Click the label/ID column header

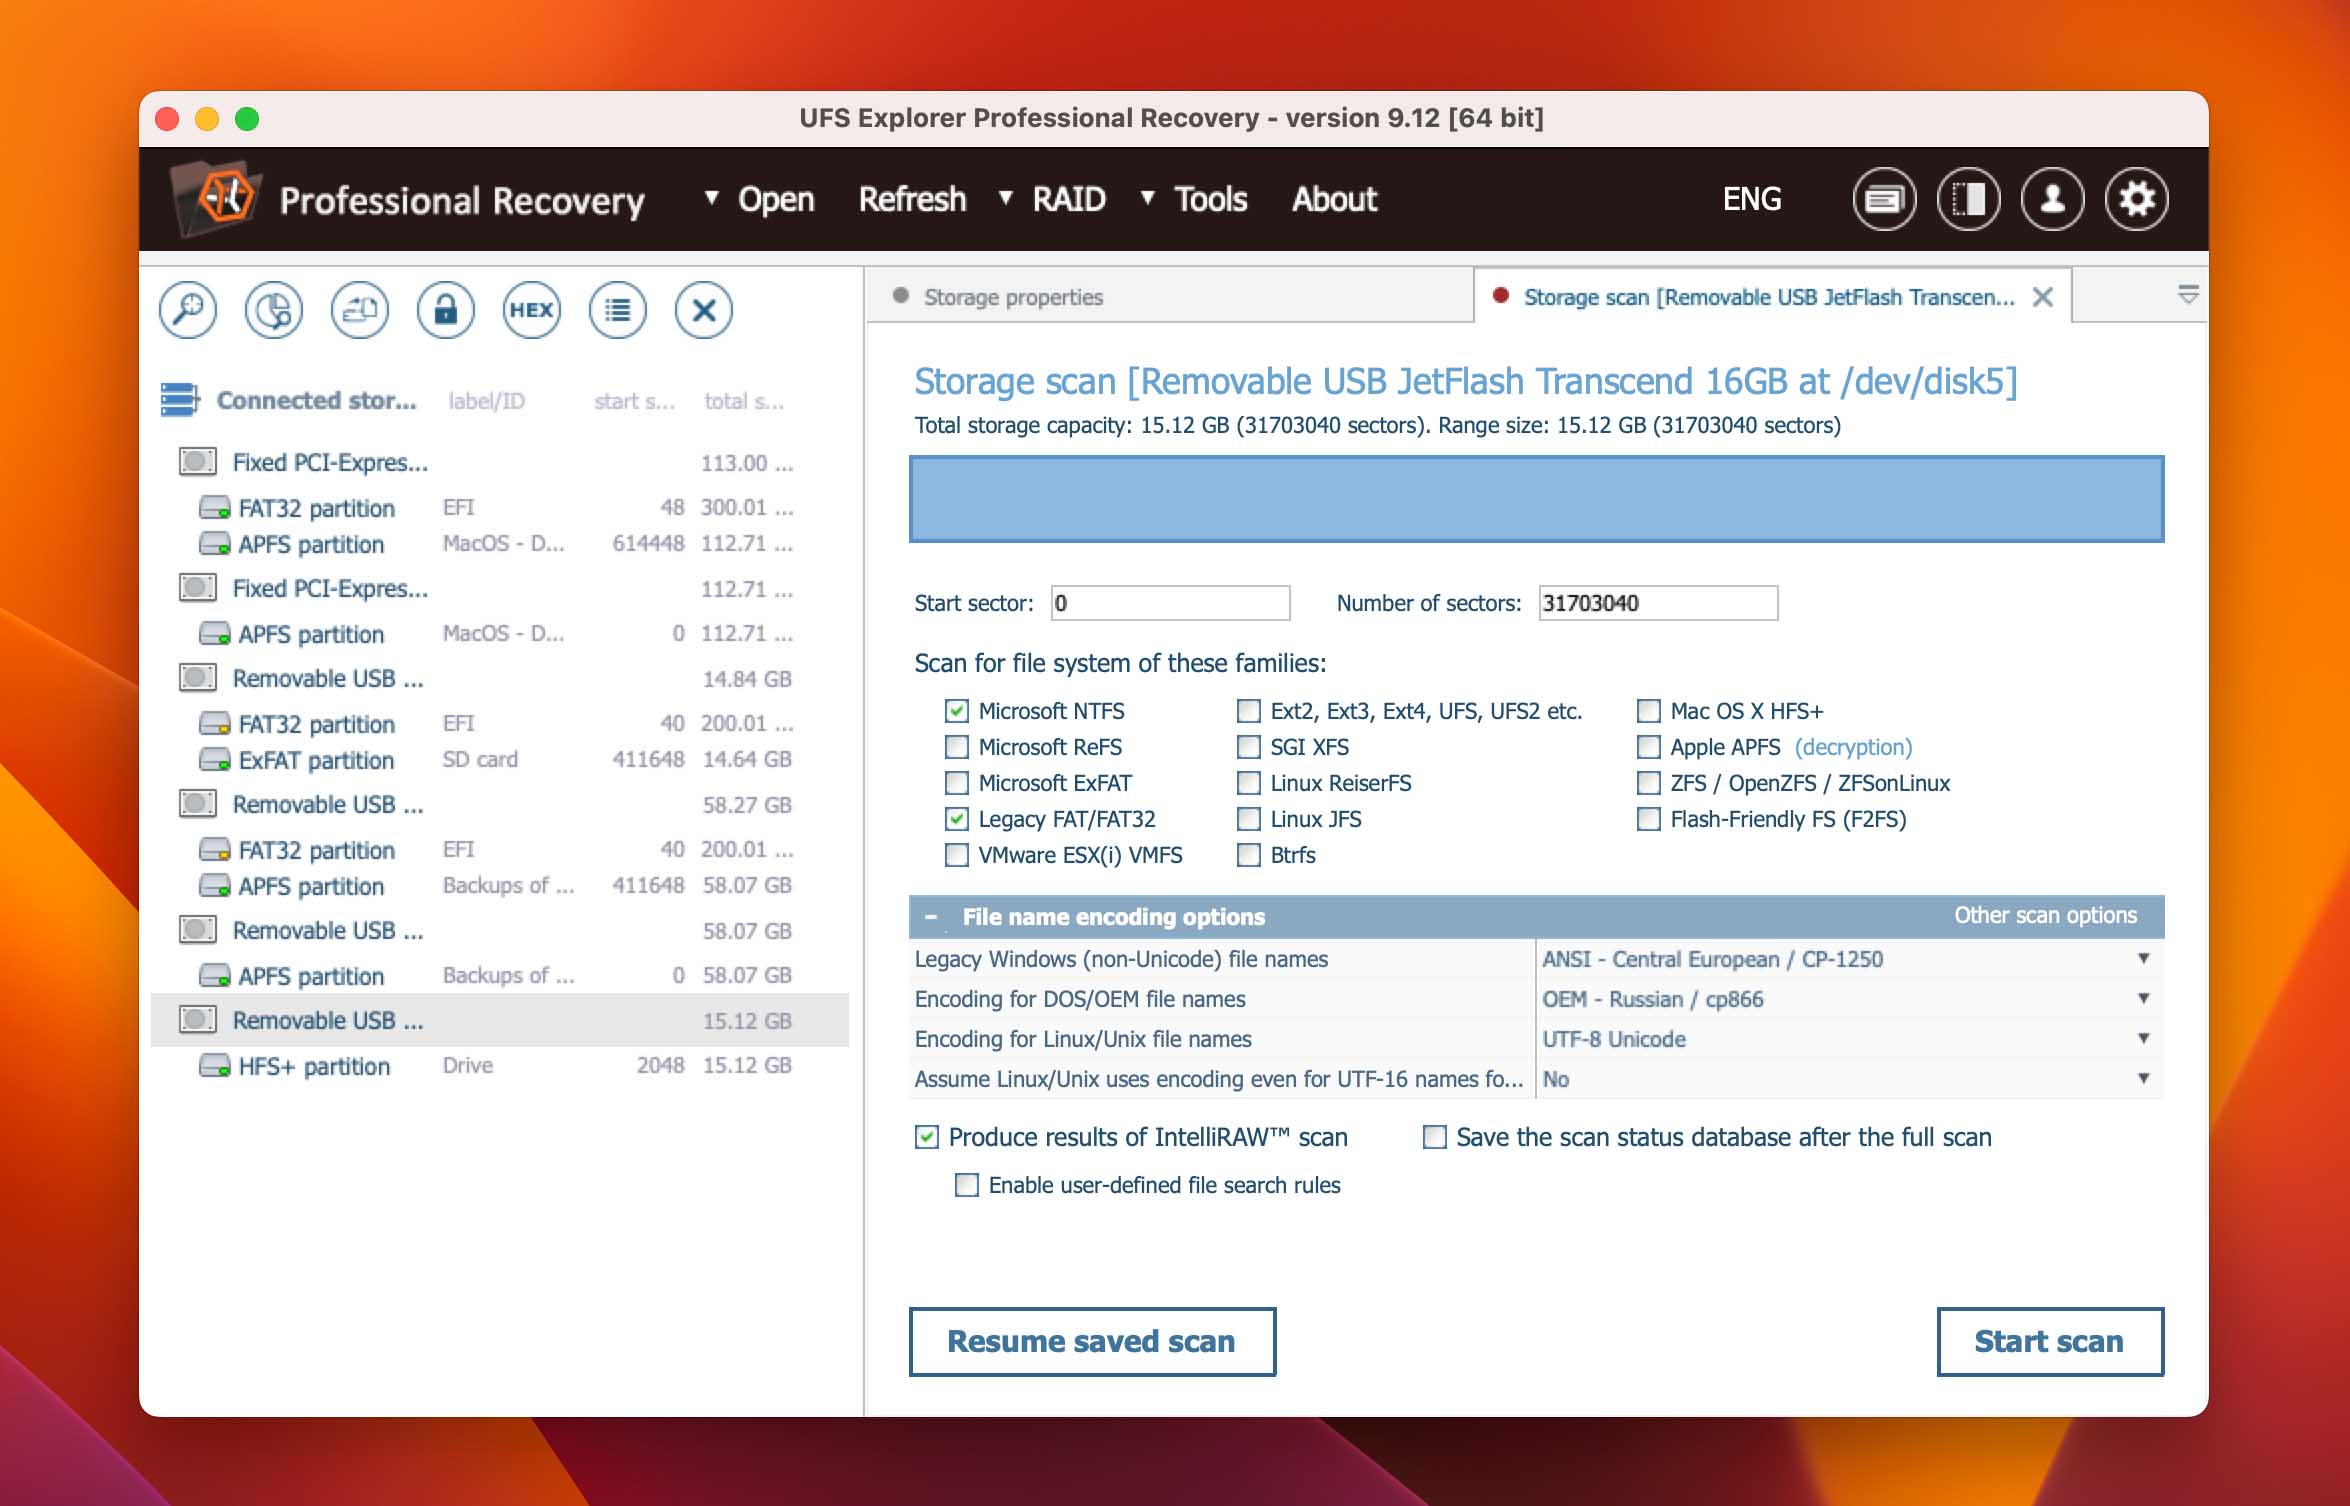pyautogui.click(x=486, y=401)
